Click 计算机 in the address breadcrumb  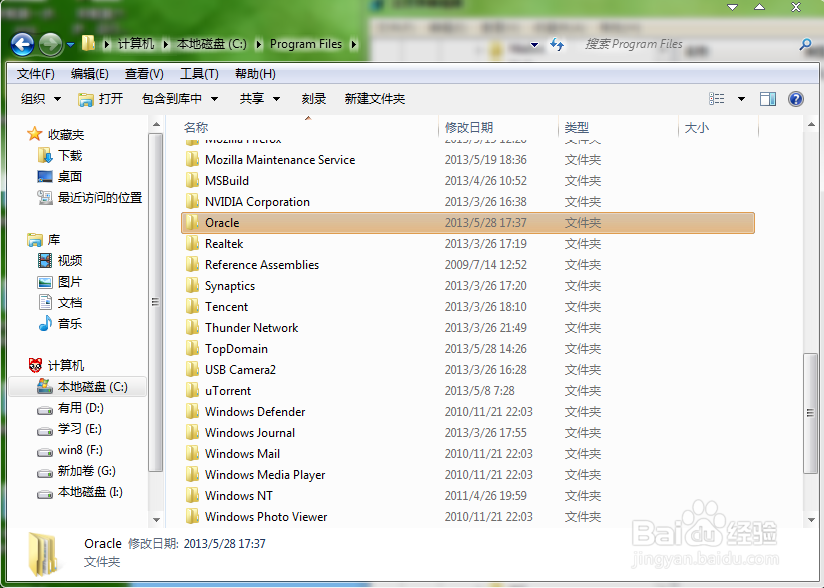(136, 45)
